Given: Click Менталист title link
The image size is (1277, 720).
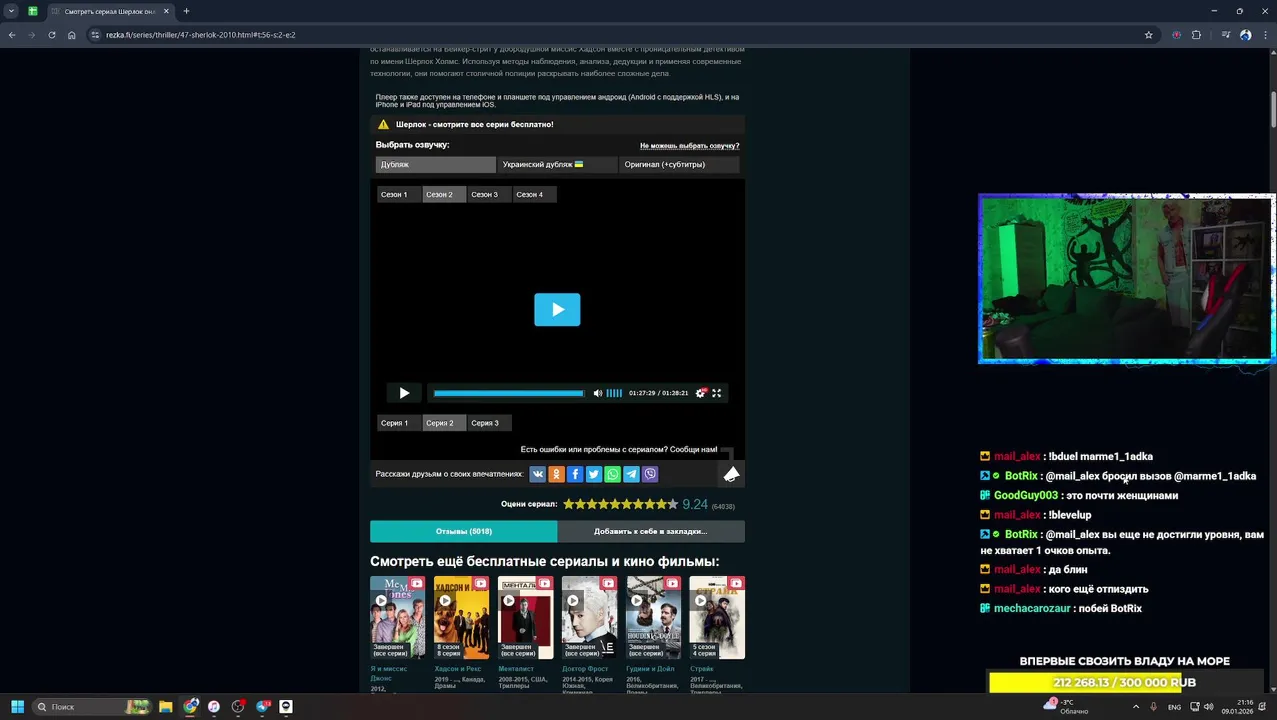Looking at the screenshot, I should tap(516, 669).
